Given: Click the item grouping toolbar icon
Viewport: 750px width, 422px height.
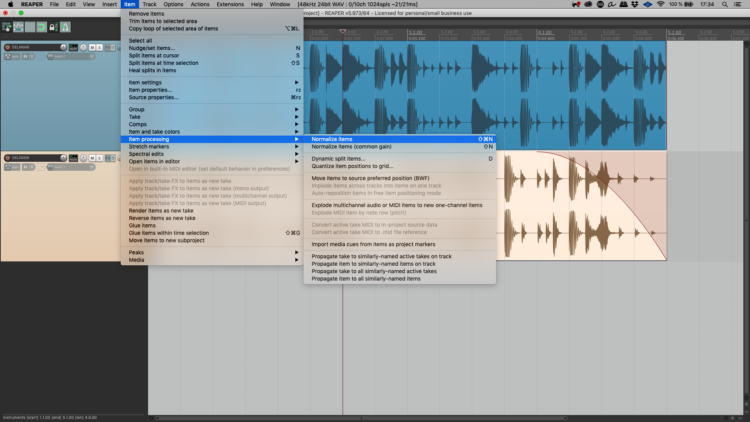Looking at the screenshot, I should (6, 27).
